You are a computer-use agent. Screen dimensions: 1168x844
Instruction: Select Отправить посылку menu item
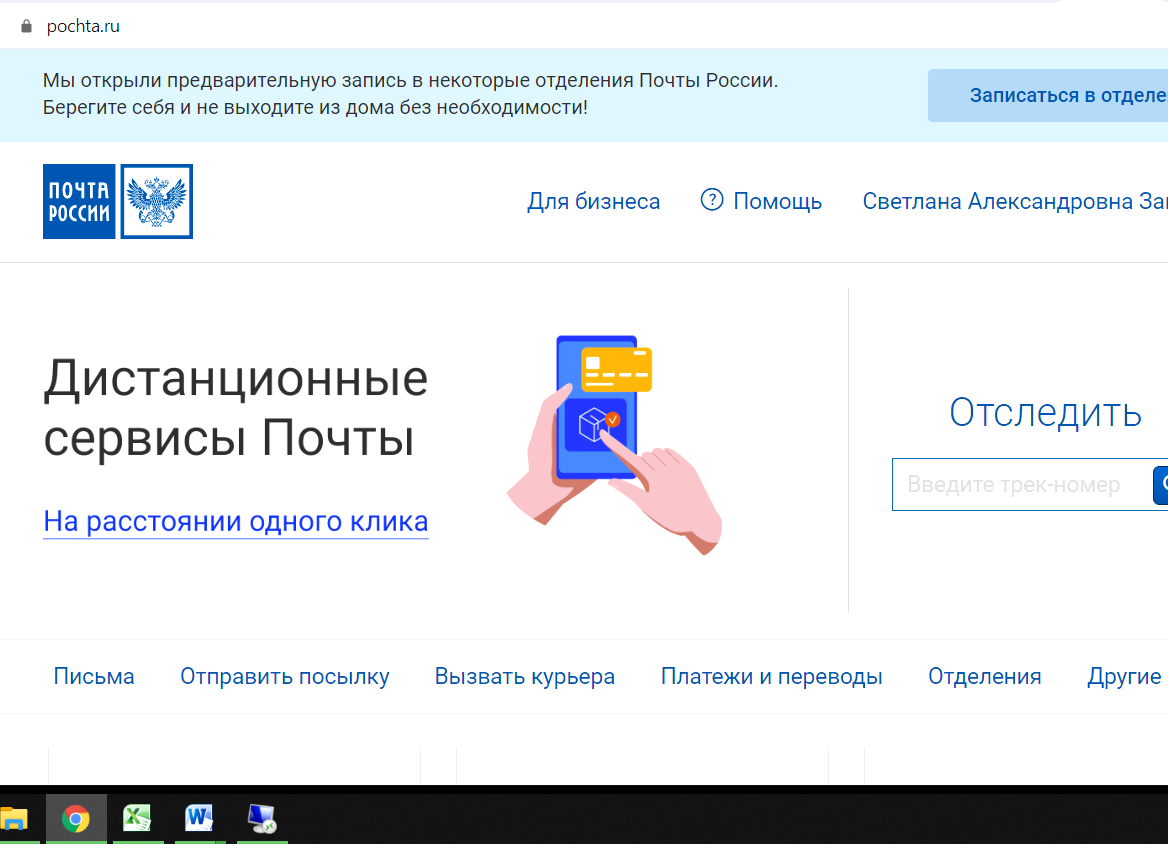285,676
